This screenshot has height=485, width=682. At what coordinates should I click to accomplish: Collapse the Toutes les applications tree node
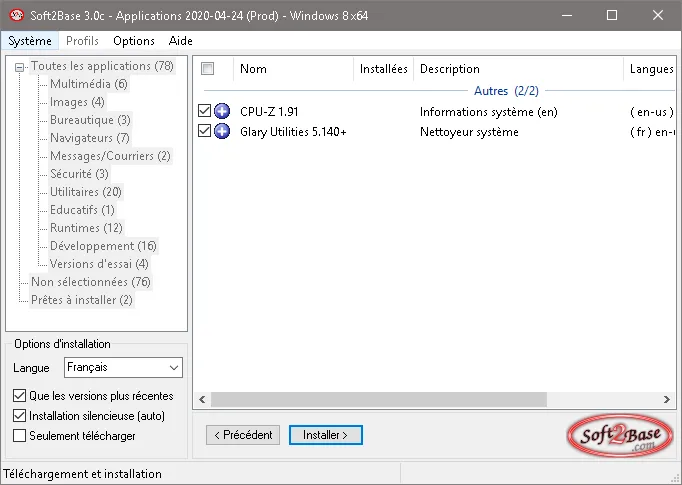click(x=19, y=67)
